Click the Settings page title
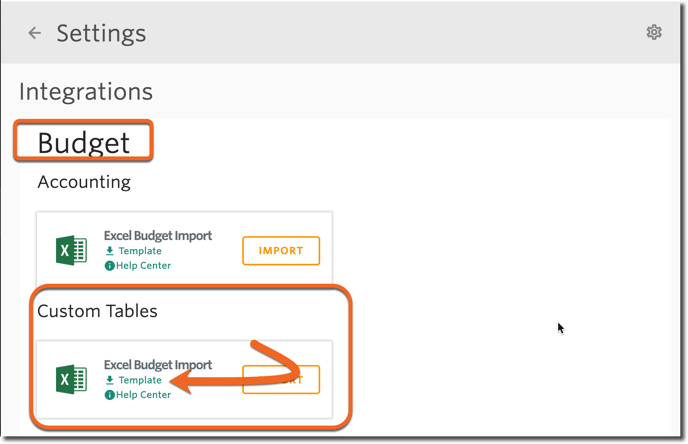The width and height of the screenshot is (688, 444). [x=101, y=33]
